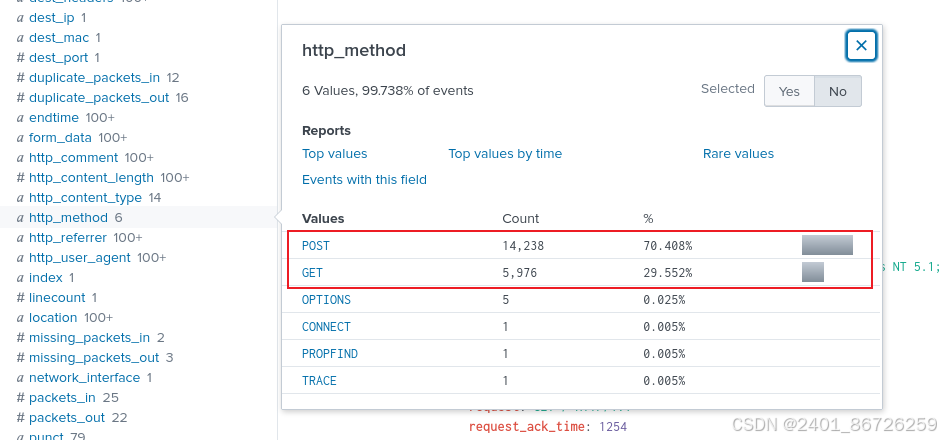The width and height of the screenshot is (941, 440).
Task: Filter by the TRACE value
Action: 319,381
